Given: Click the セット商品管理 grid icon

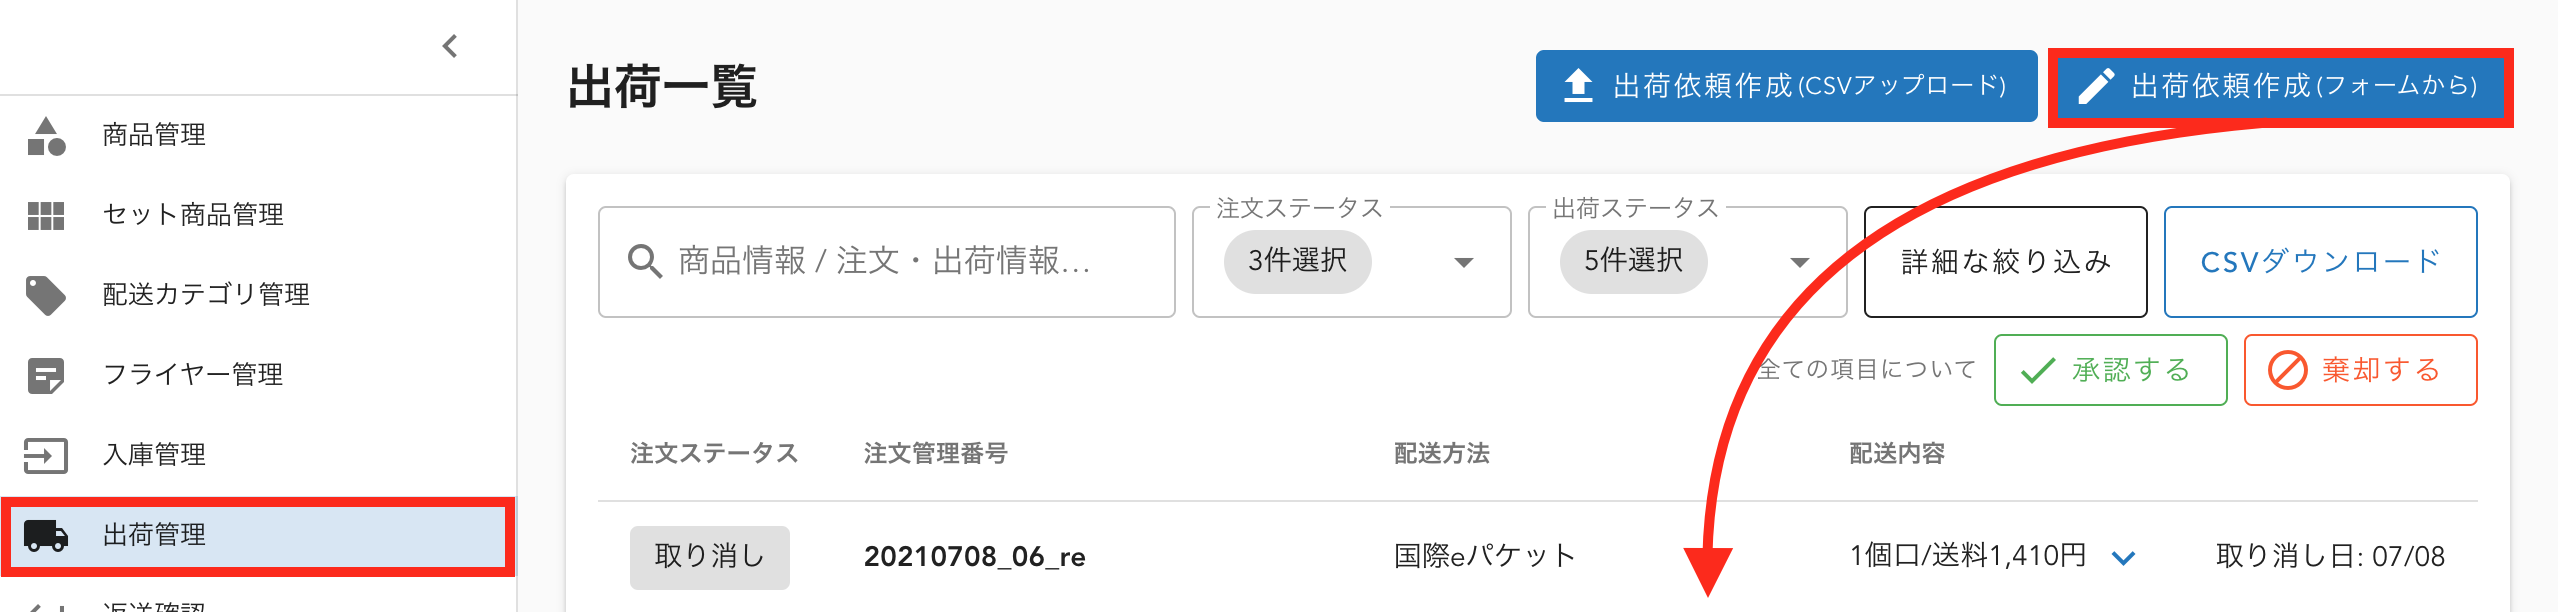Looking at the screenshot, I should pos(46,215).
